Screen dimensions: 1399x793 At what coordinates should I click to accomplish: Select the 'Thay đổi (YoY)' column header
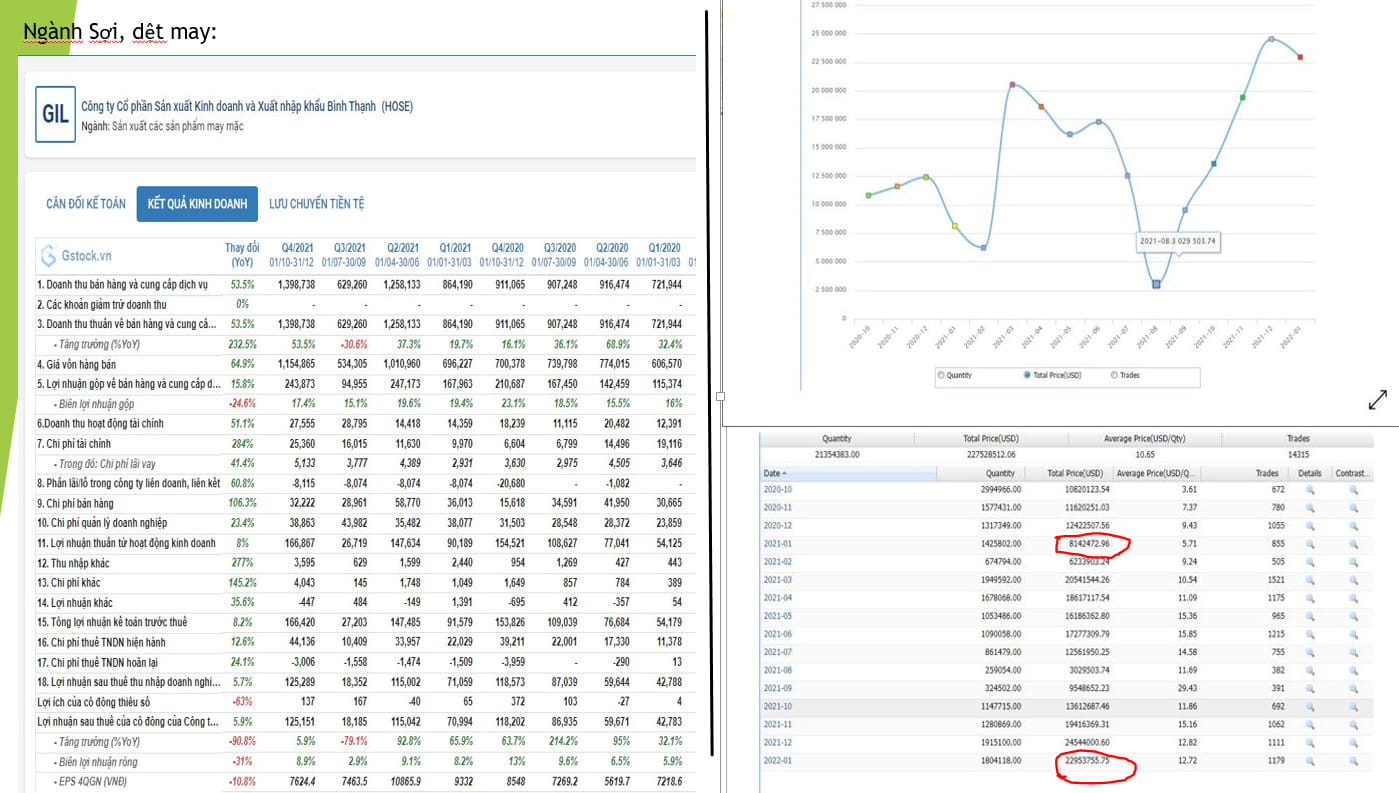pos(242,254)
